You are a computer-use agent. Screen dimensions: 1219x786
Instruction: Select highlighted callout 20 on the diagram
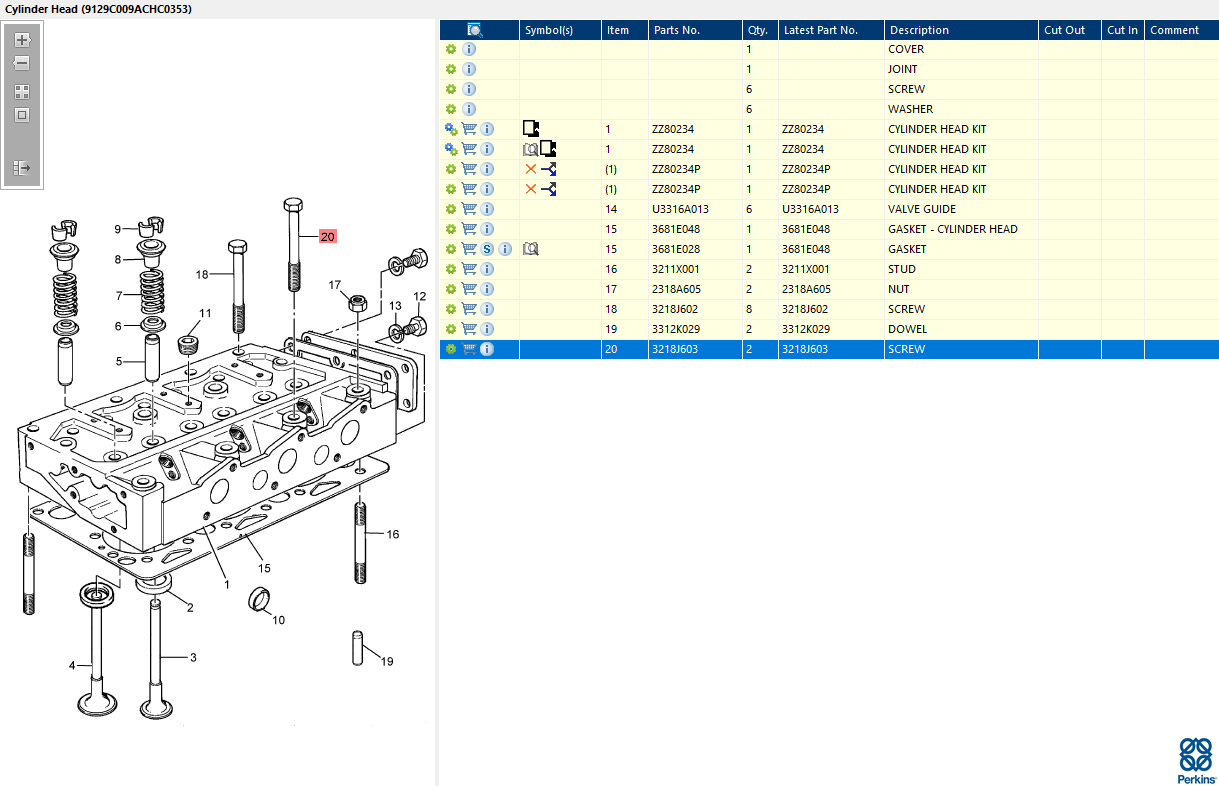328,237
